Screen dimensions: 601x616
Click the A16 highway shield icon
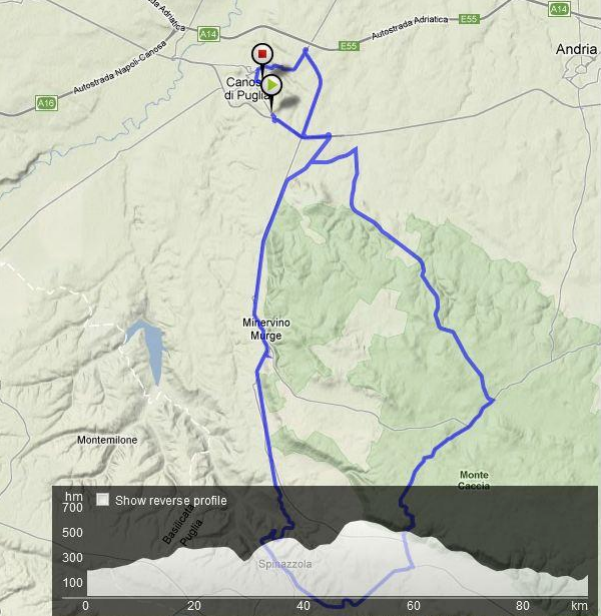[46, 103]
